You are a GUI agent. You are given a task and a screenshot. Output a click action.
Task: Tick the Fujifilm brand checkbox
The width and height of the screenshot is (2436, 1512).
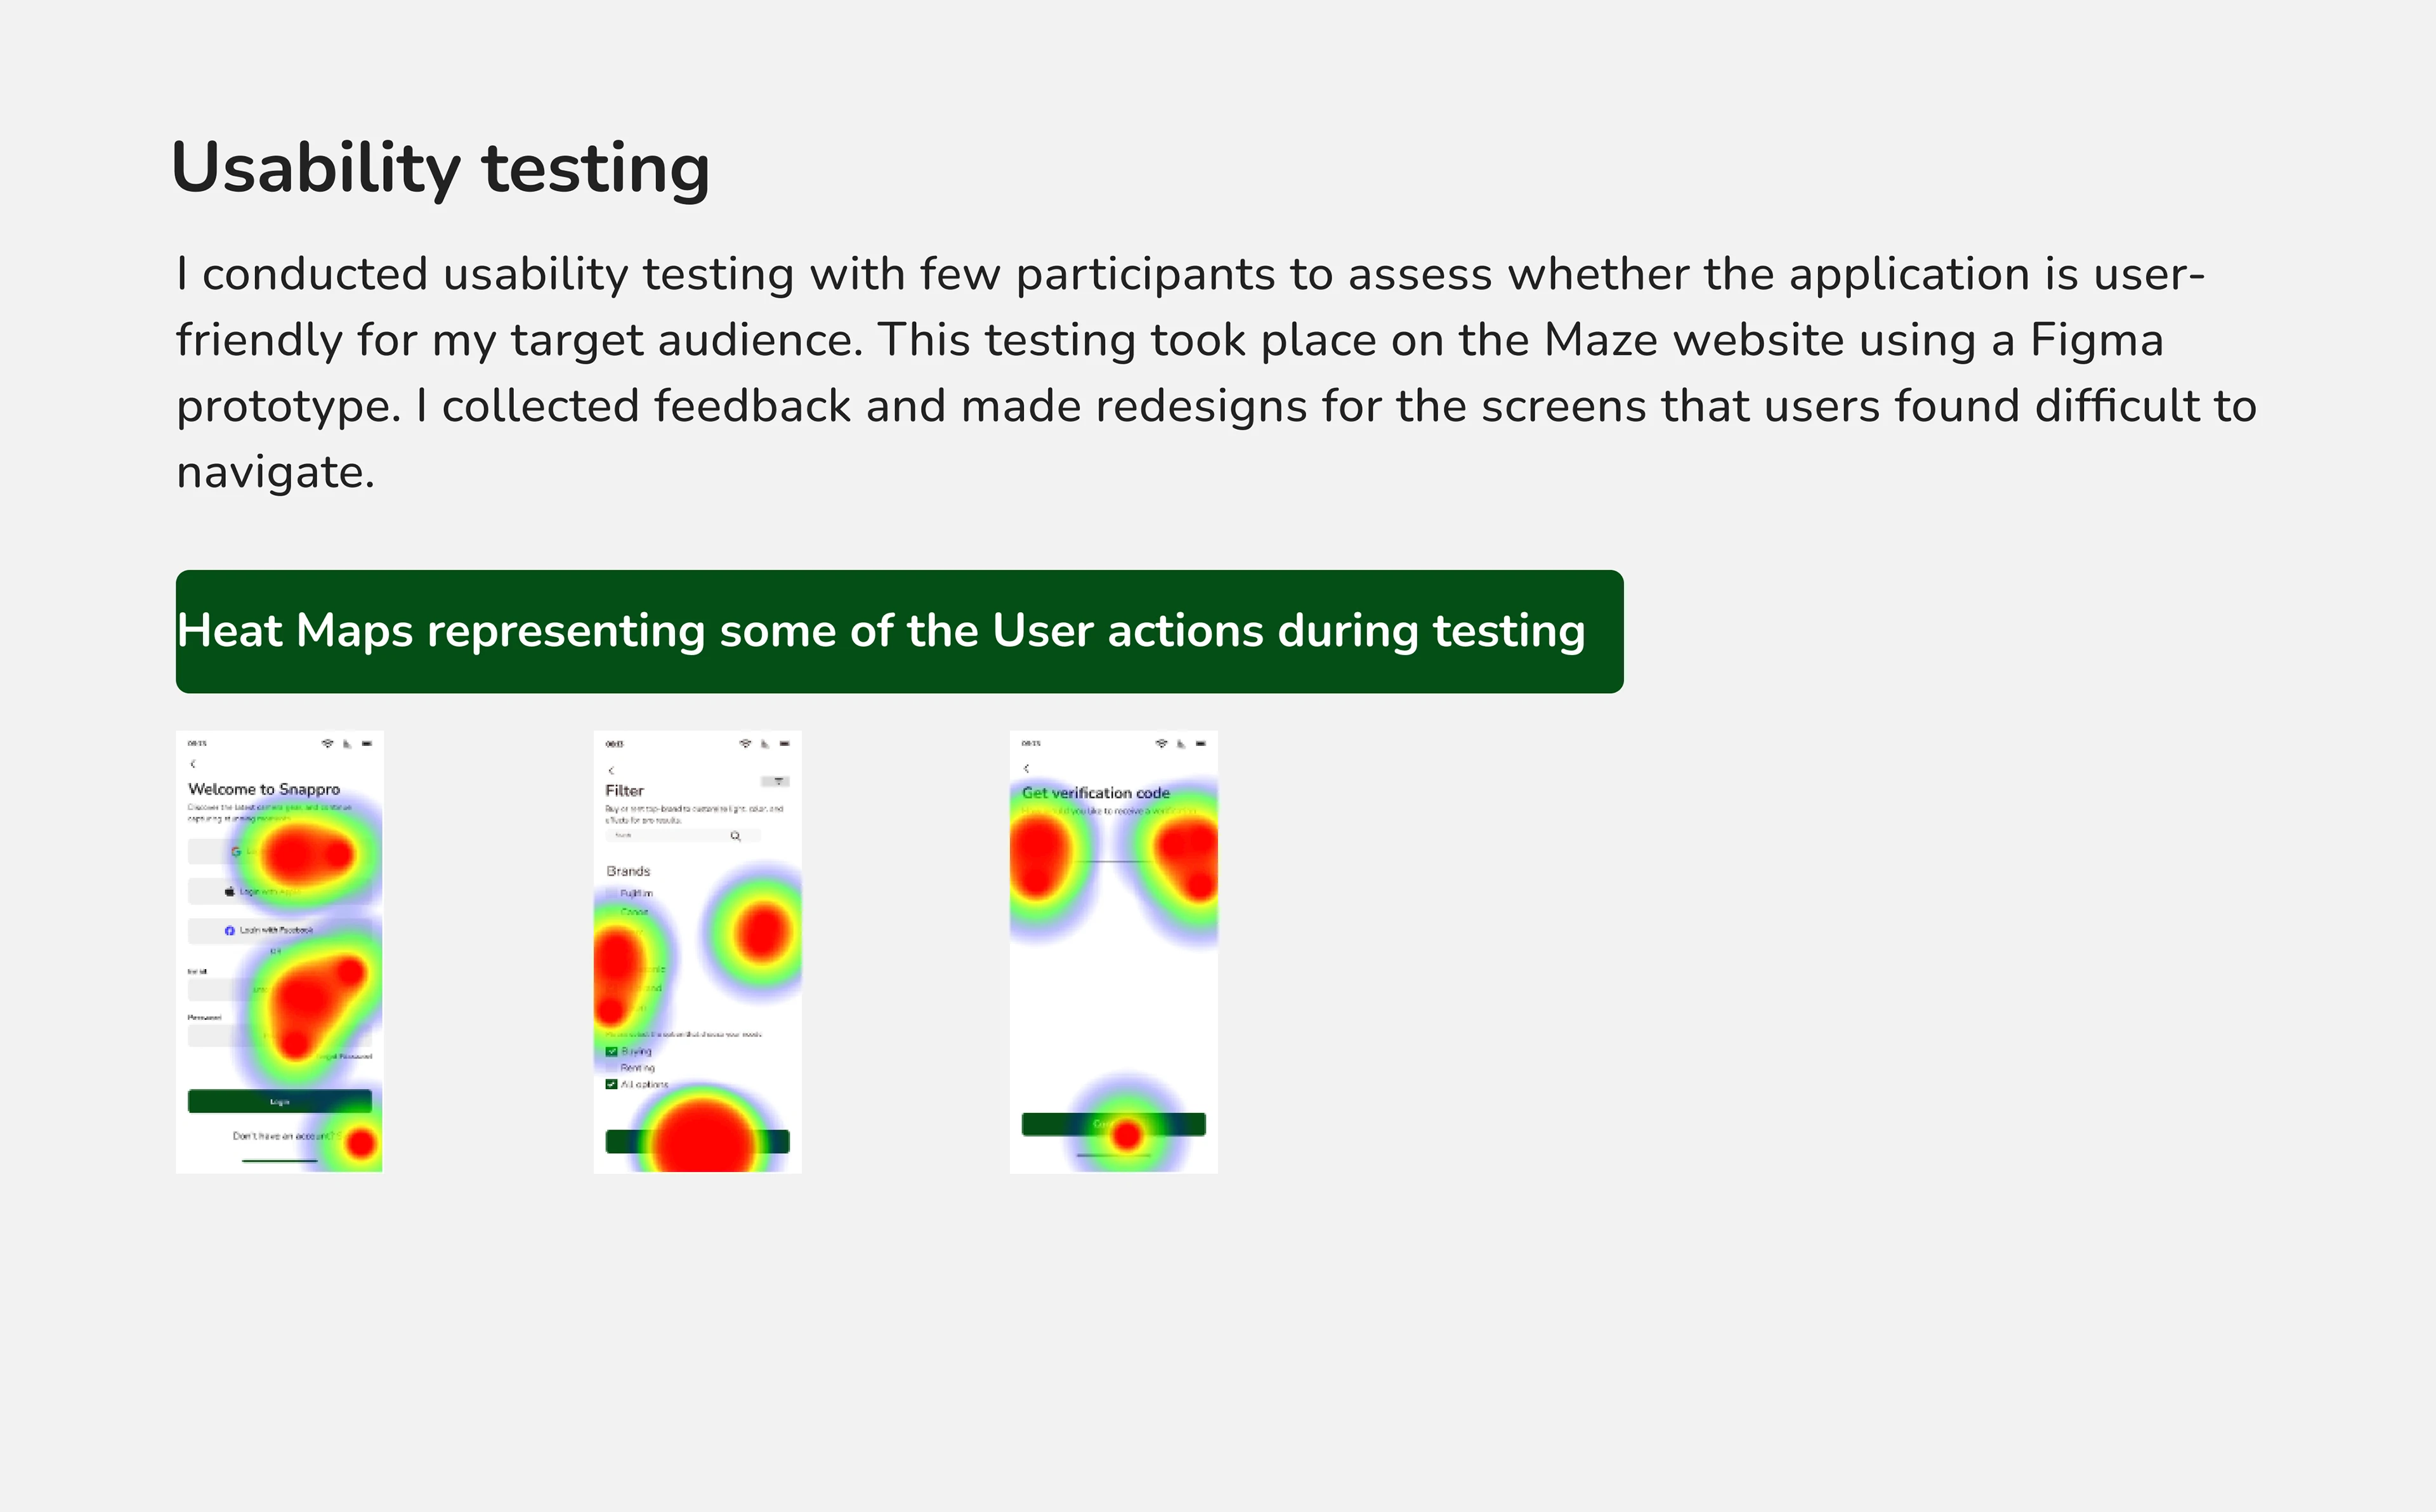click(612, 893)
